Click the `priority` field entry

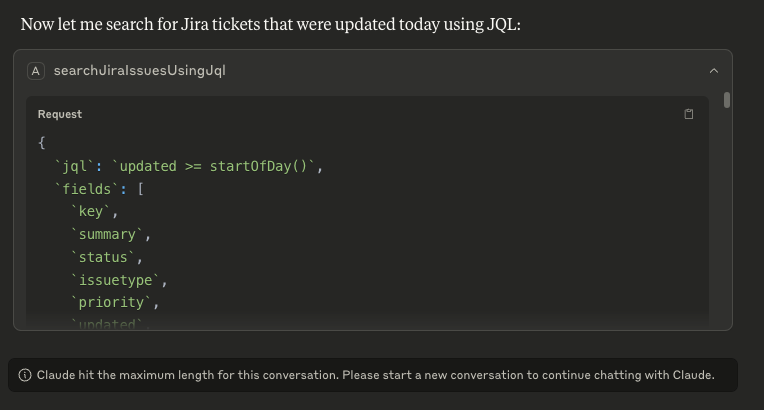pos(112,302)
